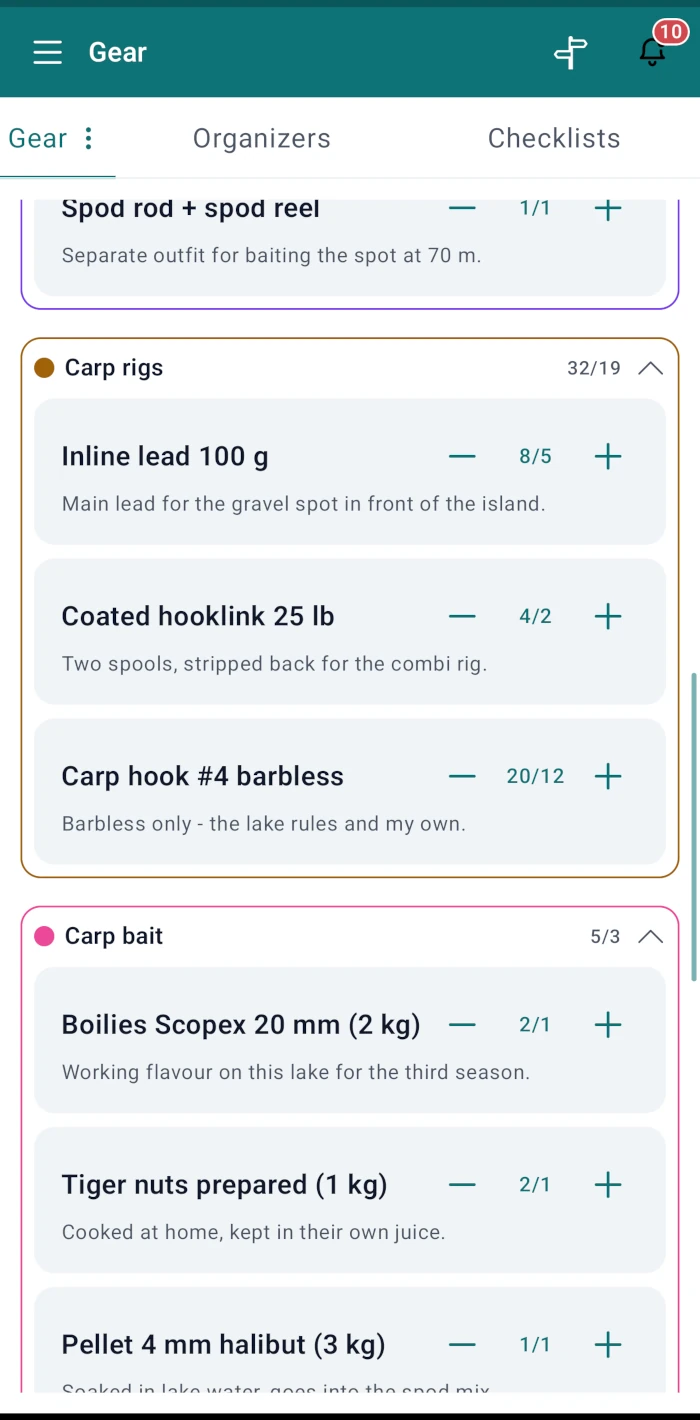The width and height of the screenshot is (700, 1420).
Task: Increase Inline lead 100 g quantity
Action: coord(608,457)
